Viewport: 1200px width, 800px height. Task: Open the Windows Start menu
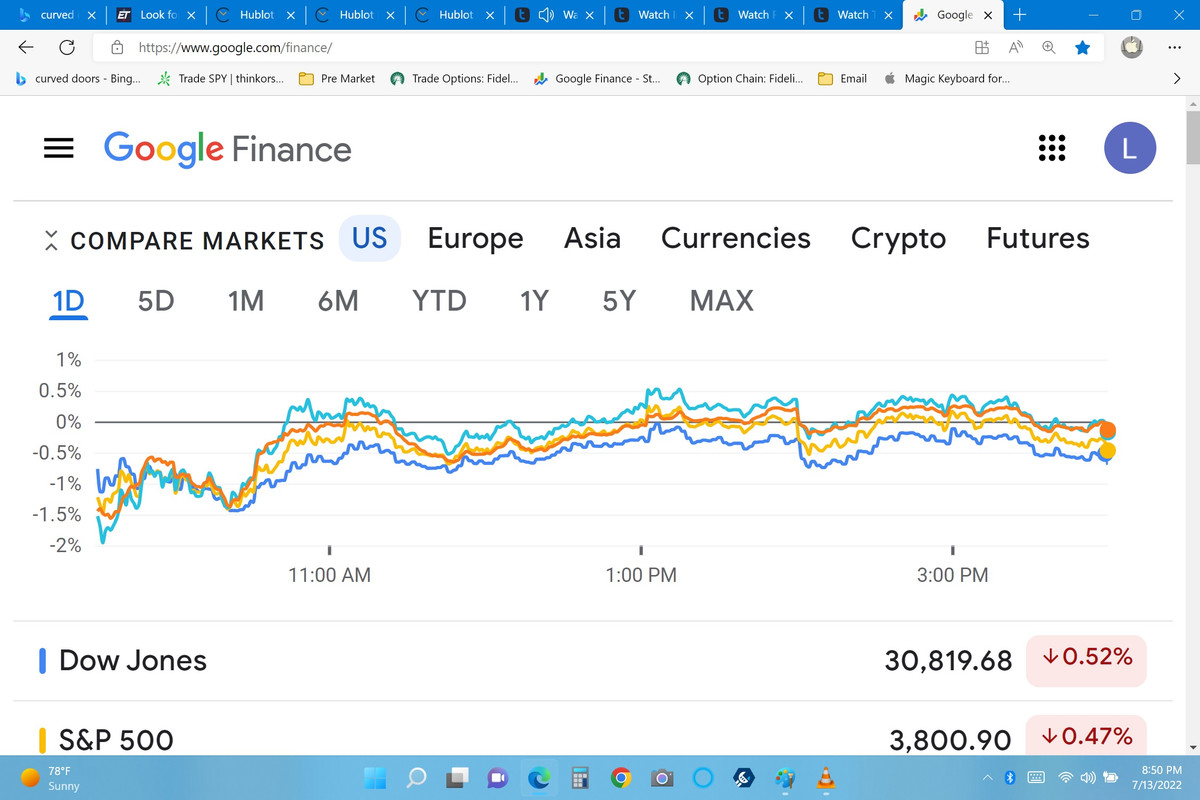point(374,777)
